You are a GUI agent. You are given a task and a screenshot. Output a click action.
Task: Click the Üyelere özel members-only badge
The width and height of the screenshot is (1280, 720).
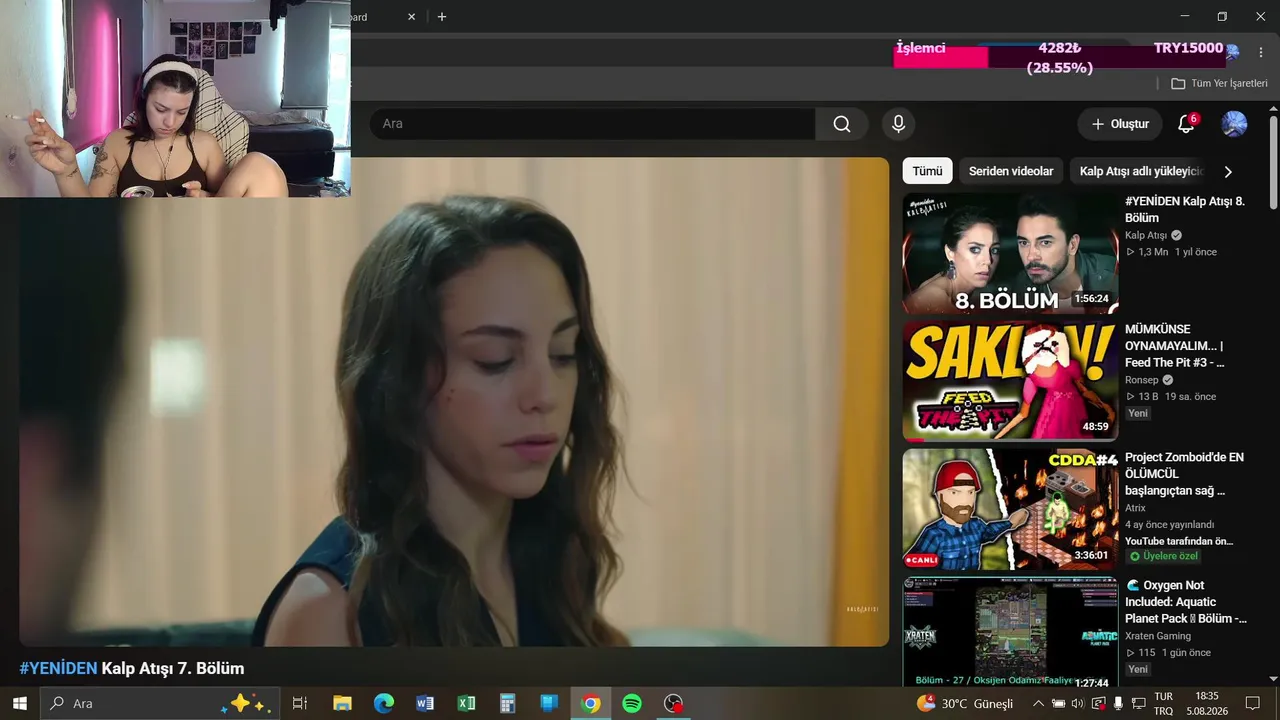[1163, 556]
